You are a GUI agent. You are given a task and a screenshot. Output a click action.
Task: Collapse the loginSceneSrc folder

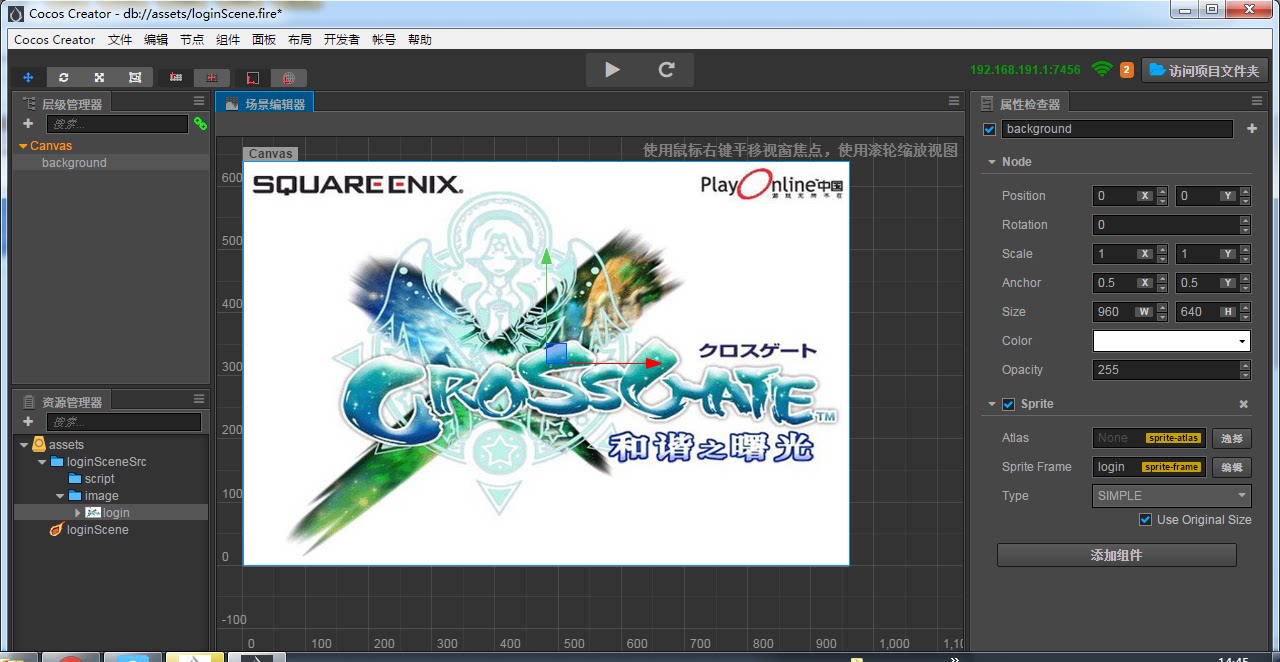pyautogui.click(x=42, y=462)
